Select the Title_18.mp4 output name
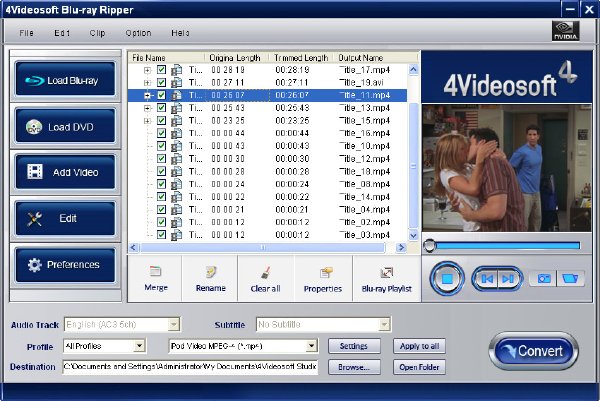Viewport: 600px width, 401px height. 364,171
